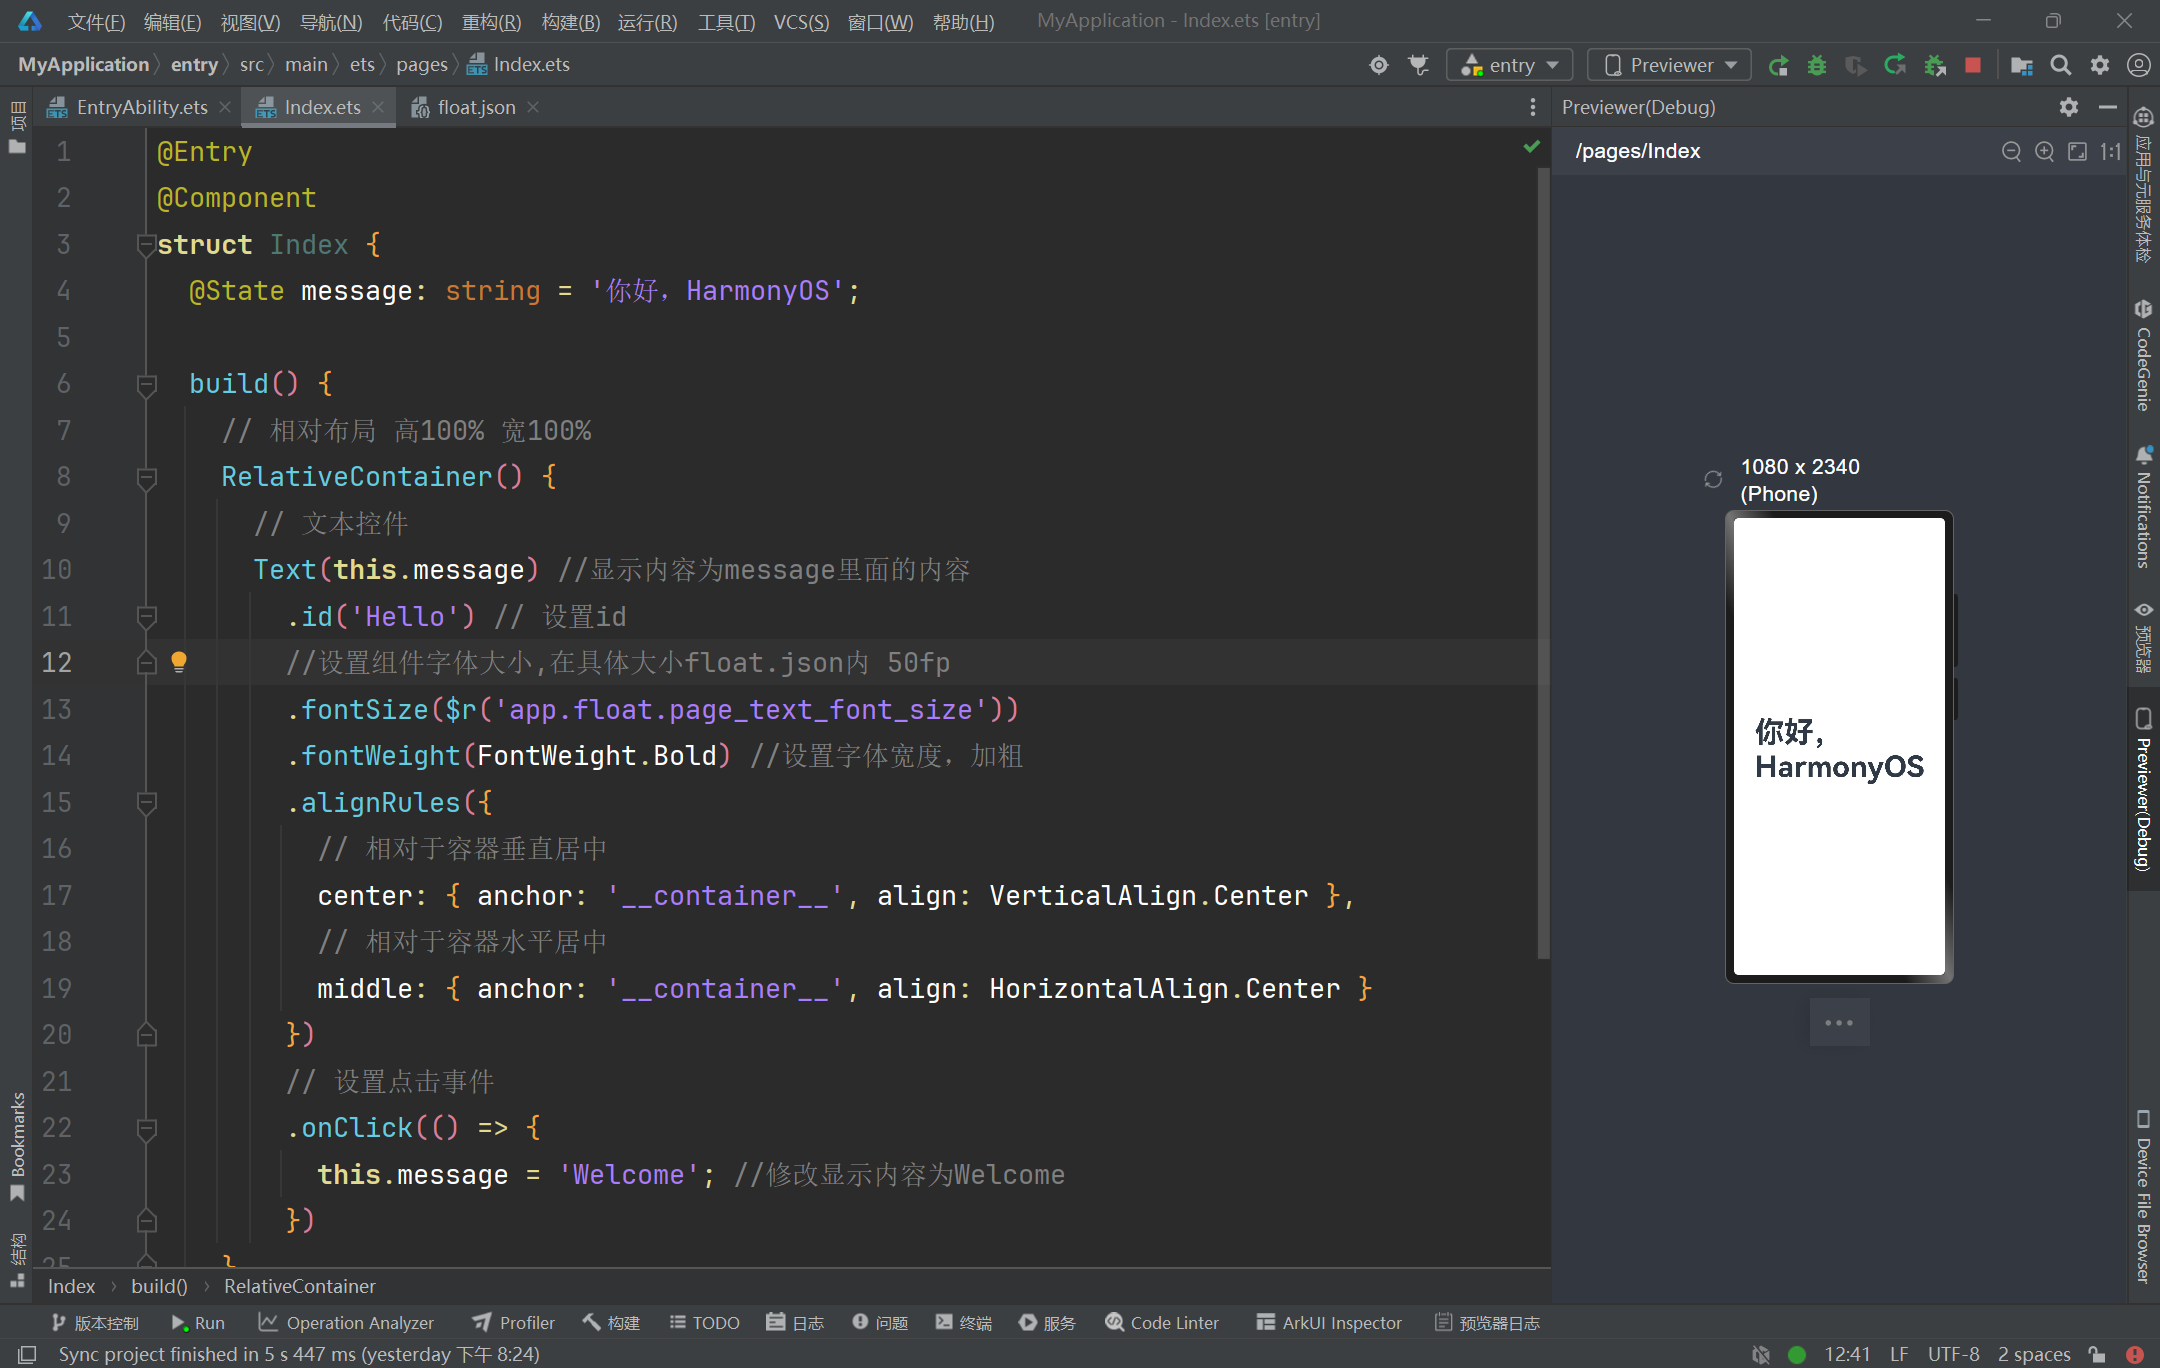Collapse the alignRules fold on line 15
This screenshot has height=1368, width=2160.
point(146,803)
